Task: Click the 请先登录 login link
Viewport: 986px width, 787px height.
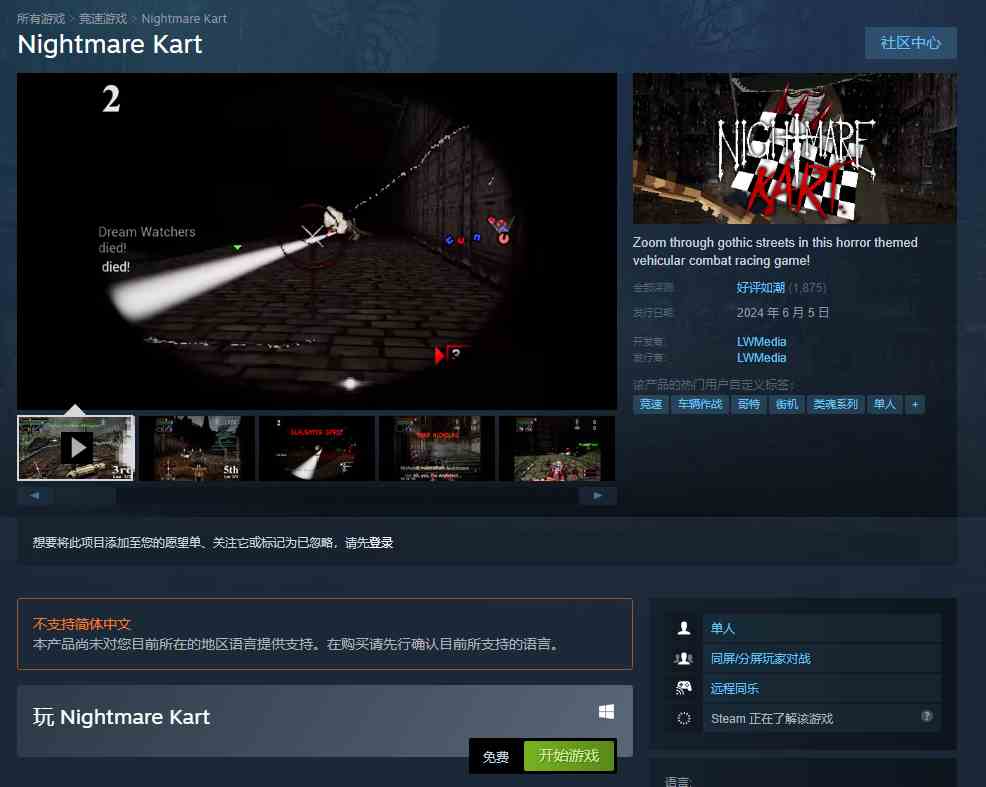Action: click(369, 542)
